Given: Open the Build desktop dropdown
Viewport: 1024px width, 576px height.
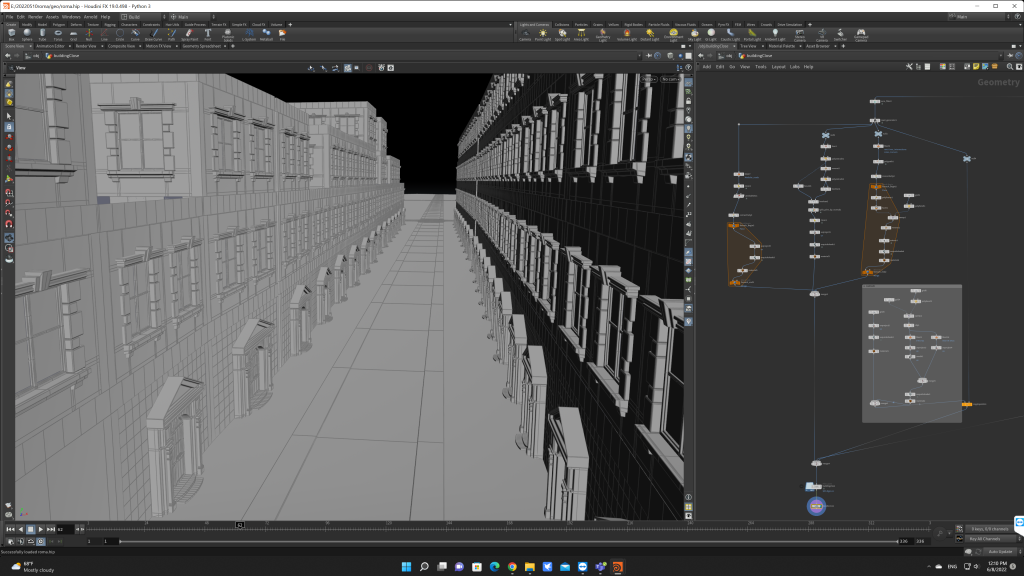Looking at the screenshot, I should 142,17.
